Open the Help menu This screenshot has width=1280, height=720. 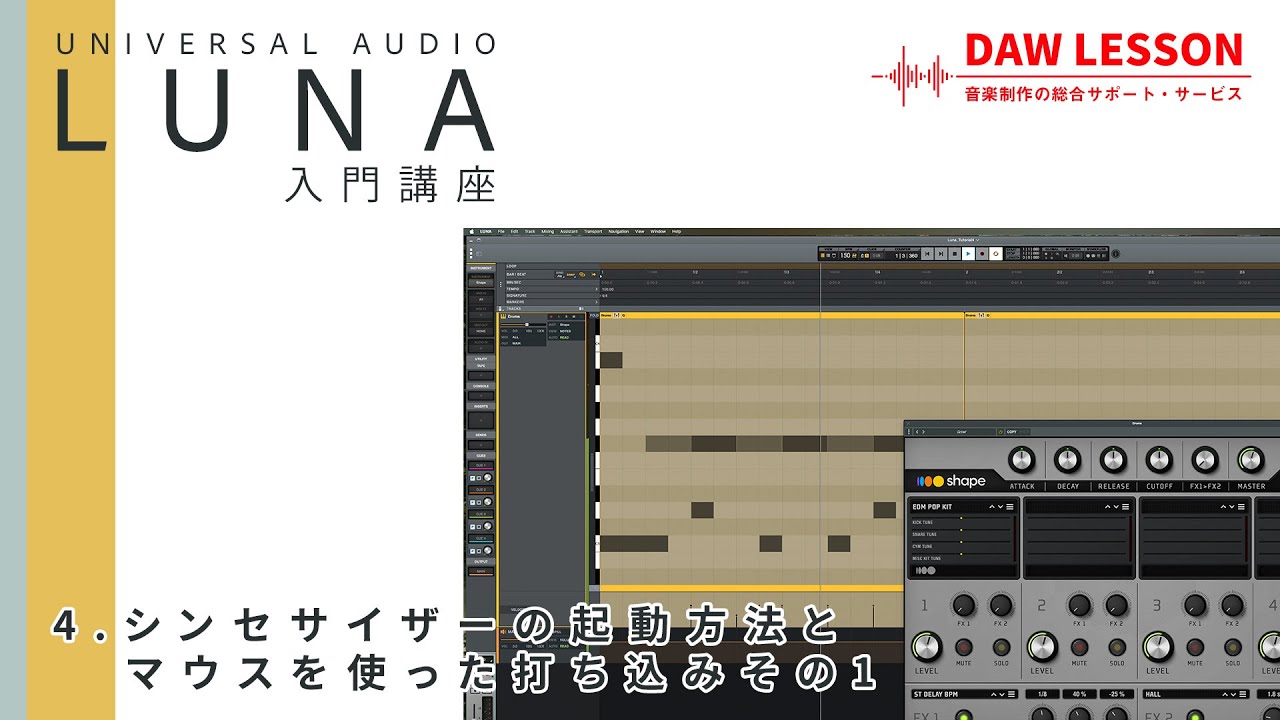tap(676, 231)
